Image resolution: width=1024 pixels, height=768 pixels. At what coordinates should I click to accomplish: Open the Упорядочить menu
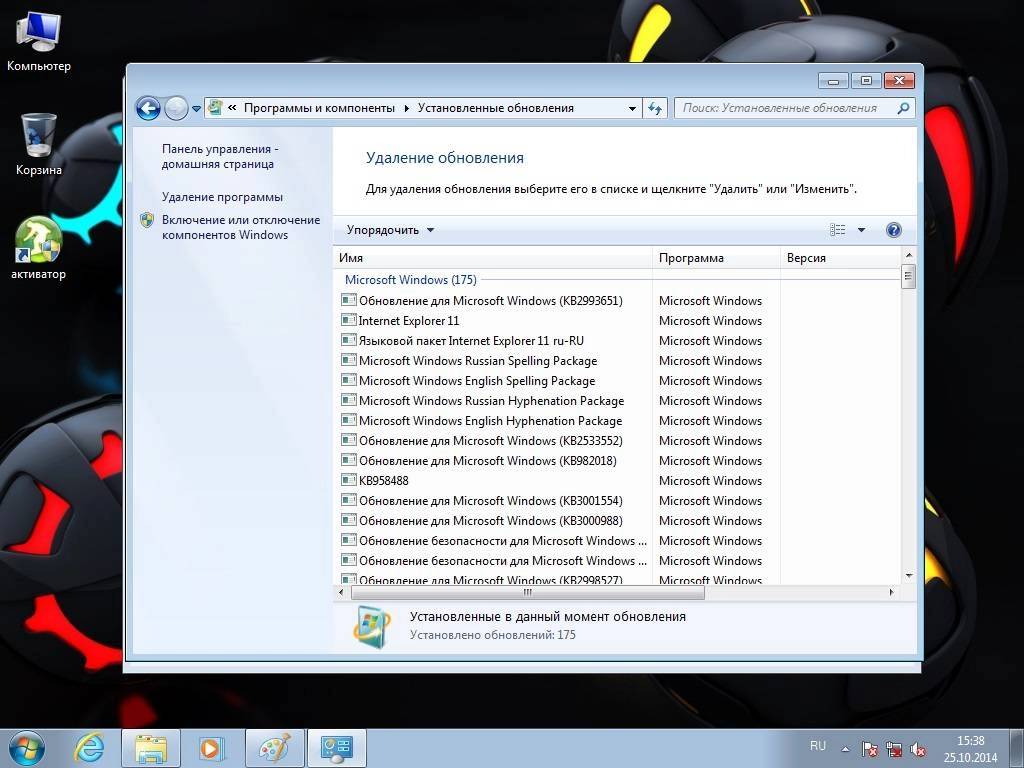click(x=390, y=230)
